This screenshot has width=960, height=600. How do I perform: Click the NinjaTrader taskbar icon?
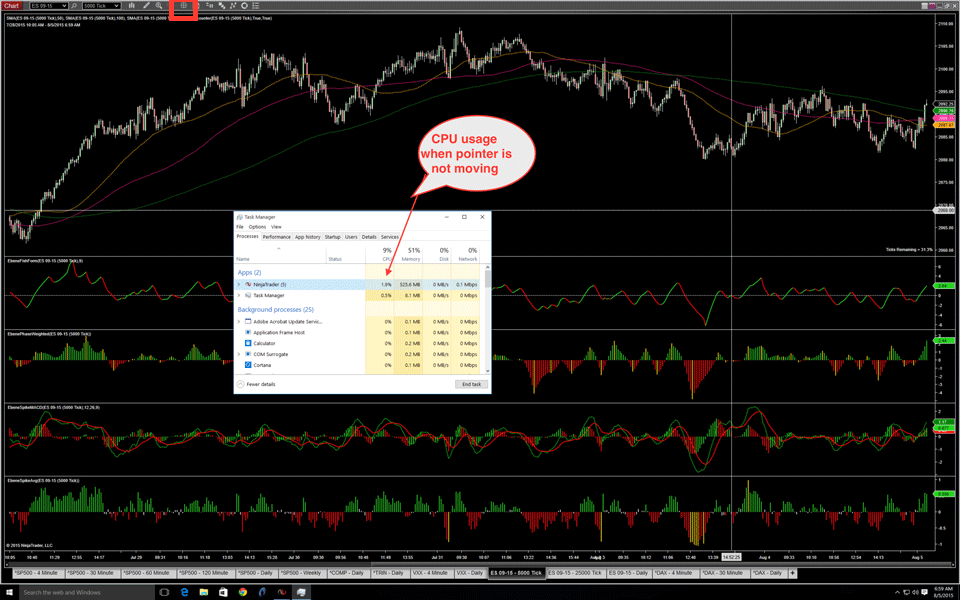coord(282,592)
